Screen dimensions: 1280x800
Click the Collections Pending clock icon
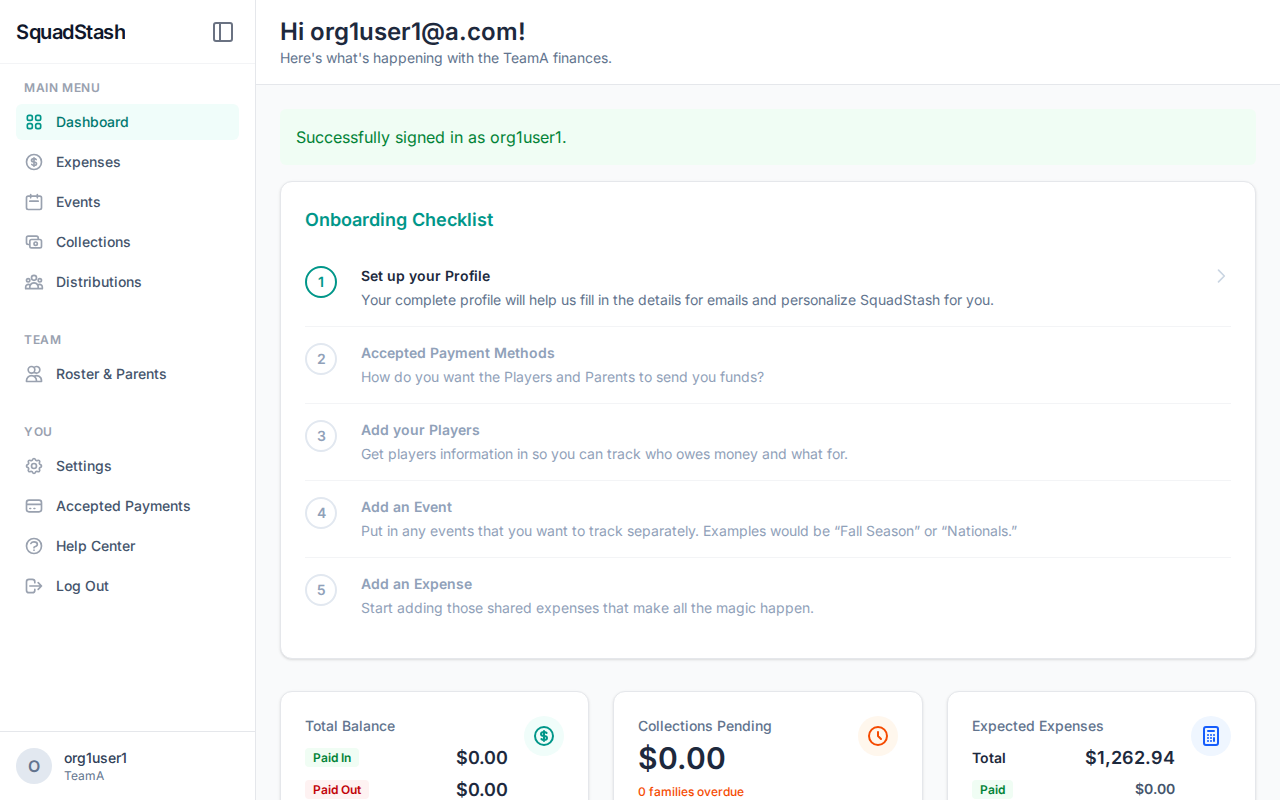877,736
